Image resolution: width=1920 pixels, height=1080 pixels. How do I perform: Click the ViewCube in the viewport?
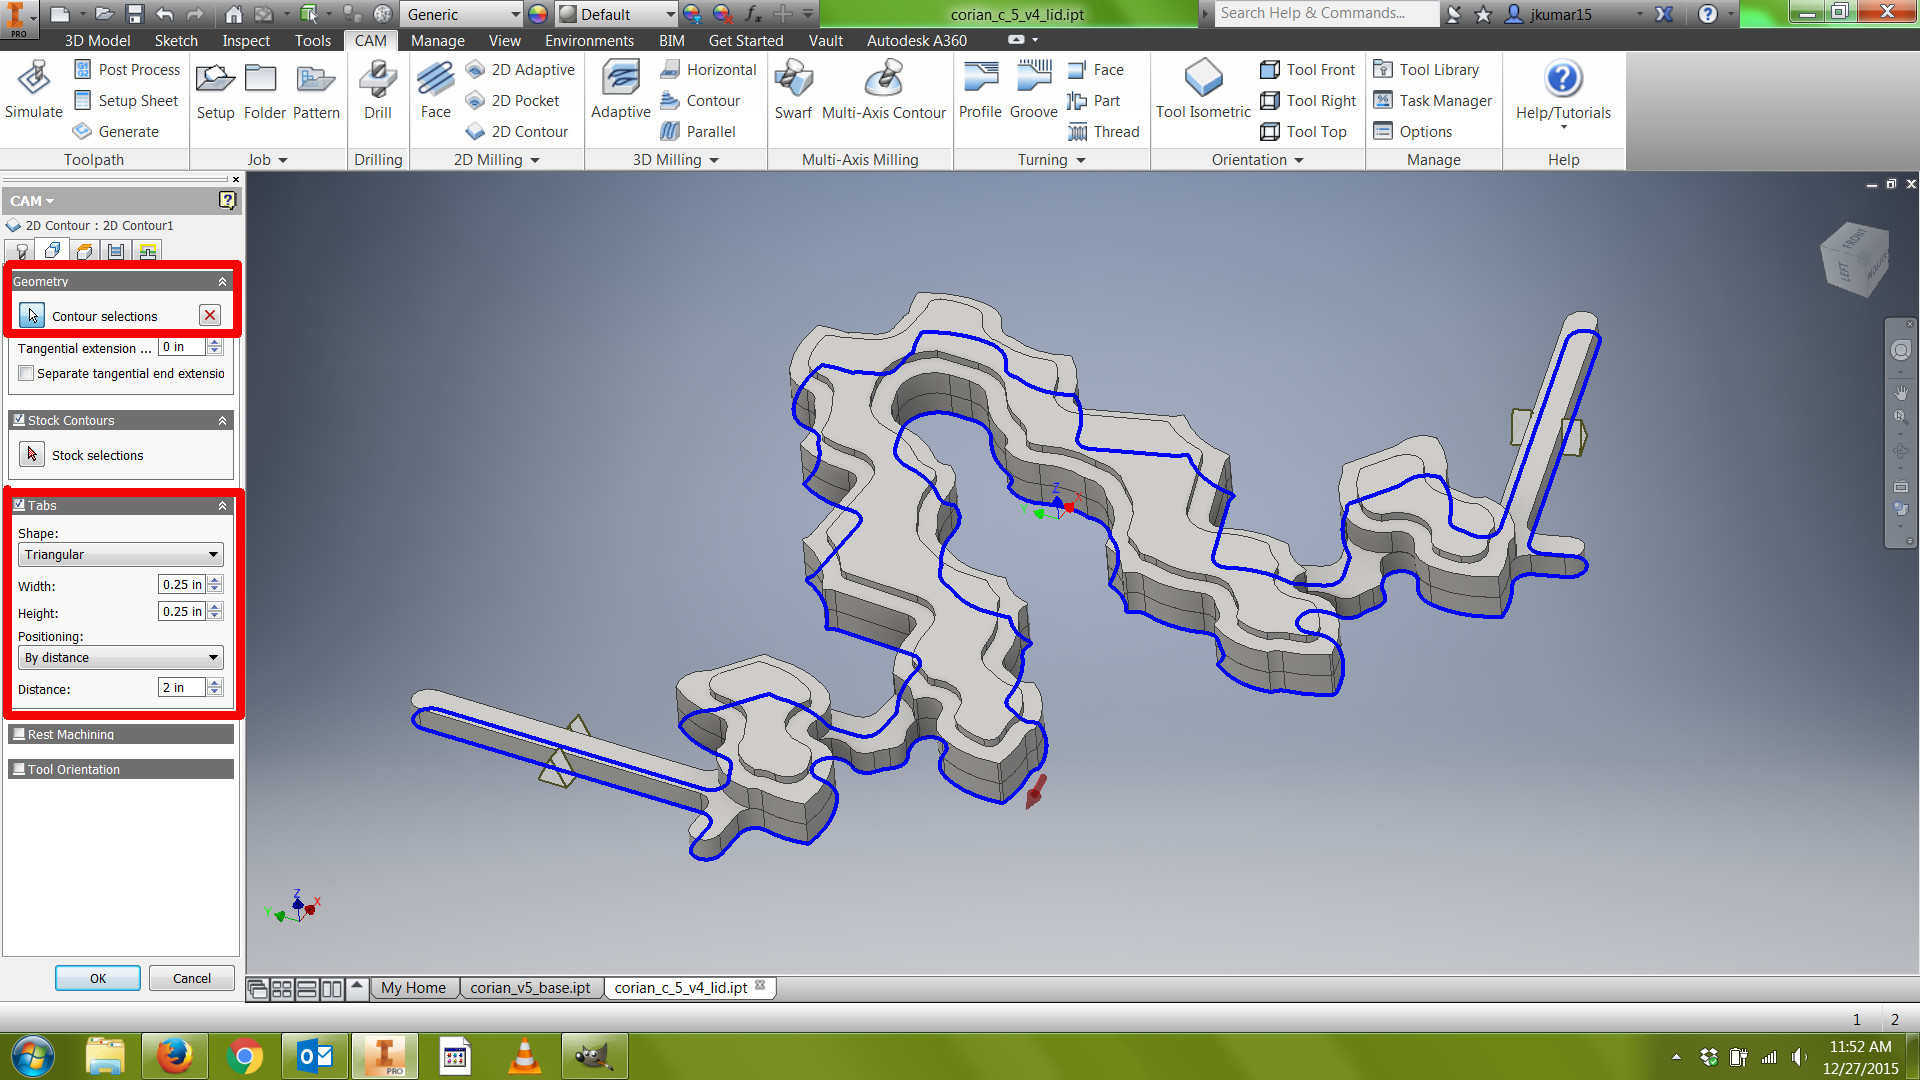point(1854,259)
